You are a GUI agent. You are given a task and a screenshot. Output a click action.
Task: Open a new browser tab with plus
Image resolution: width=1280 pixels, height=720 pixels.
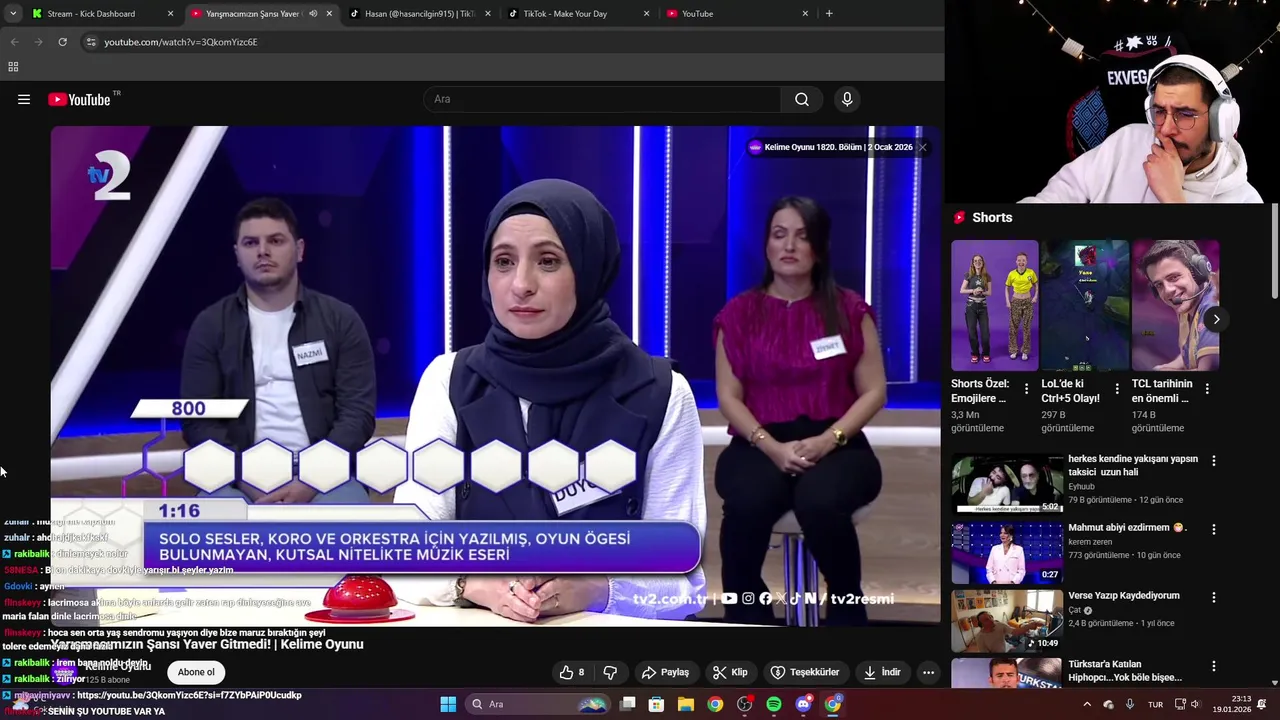pos(829,14)
